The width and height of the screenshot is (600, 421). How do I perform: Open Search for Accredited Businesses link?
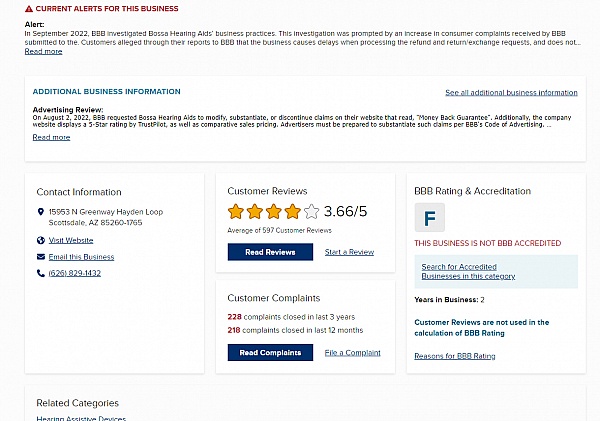[x=468, y=271]
